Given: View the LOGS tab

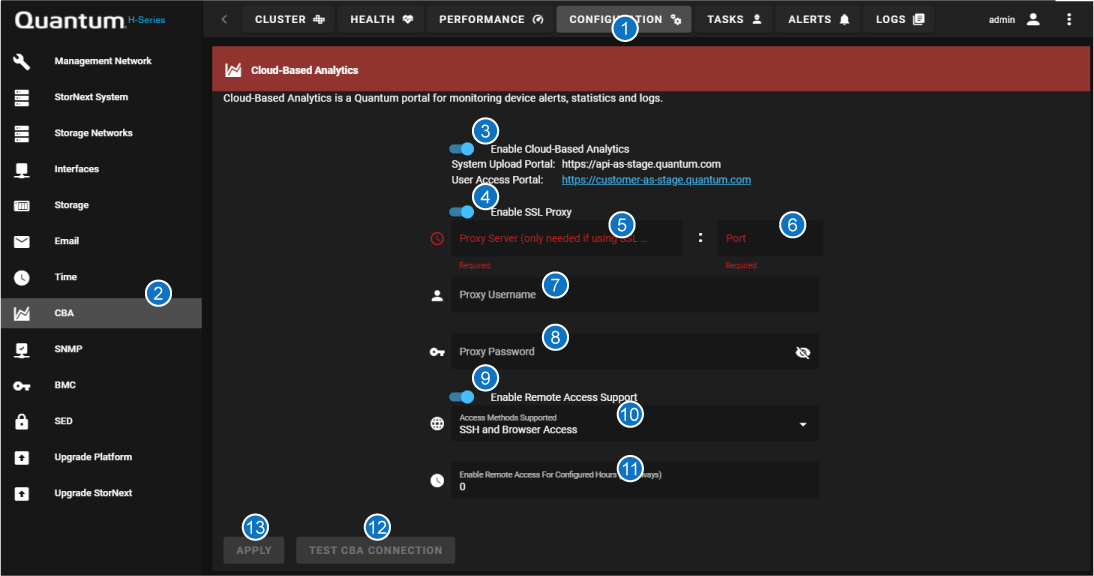Looking at the screenshot, I should (x=900, y=20).
